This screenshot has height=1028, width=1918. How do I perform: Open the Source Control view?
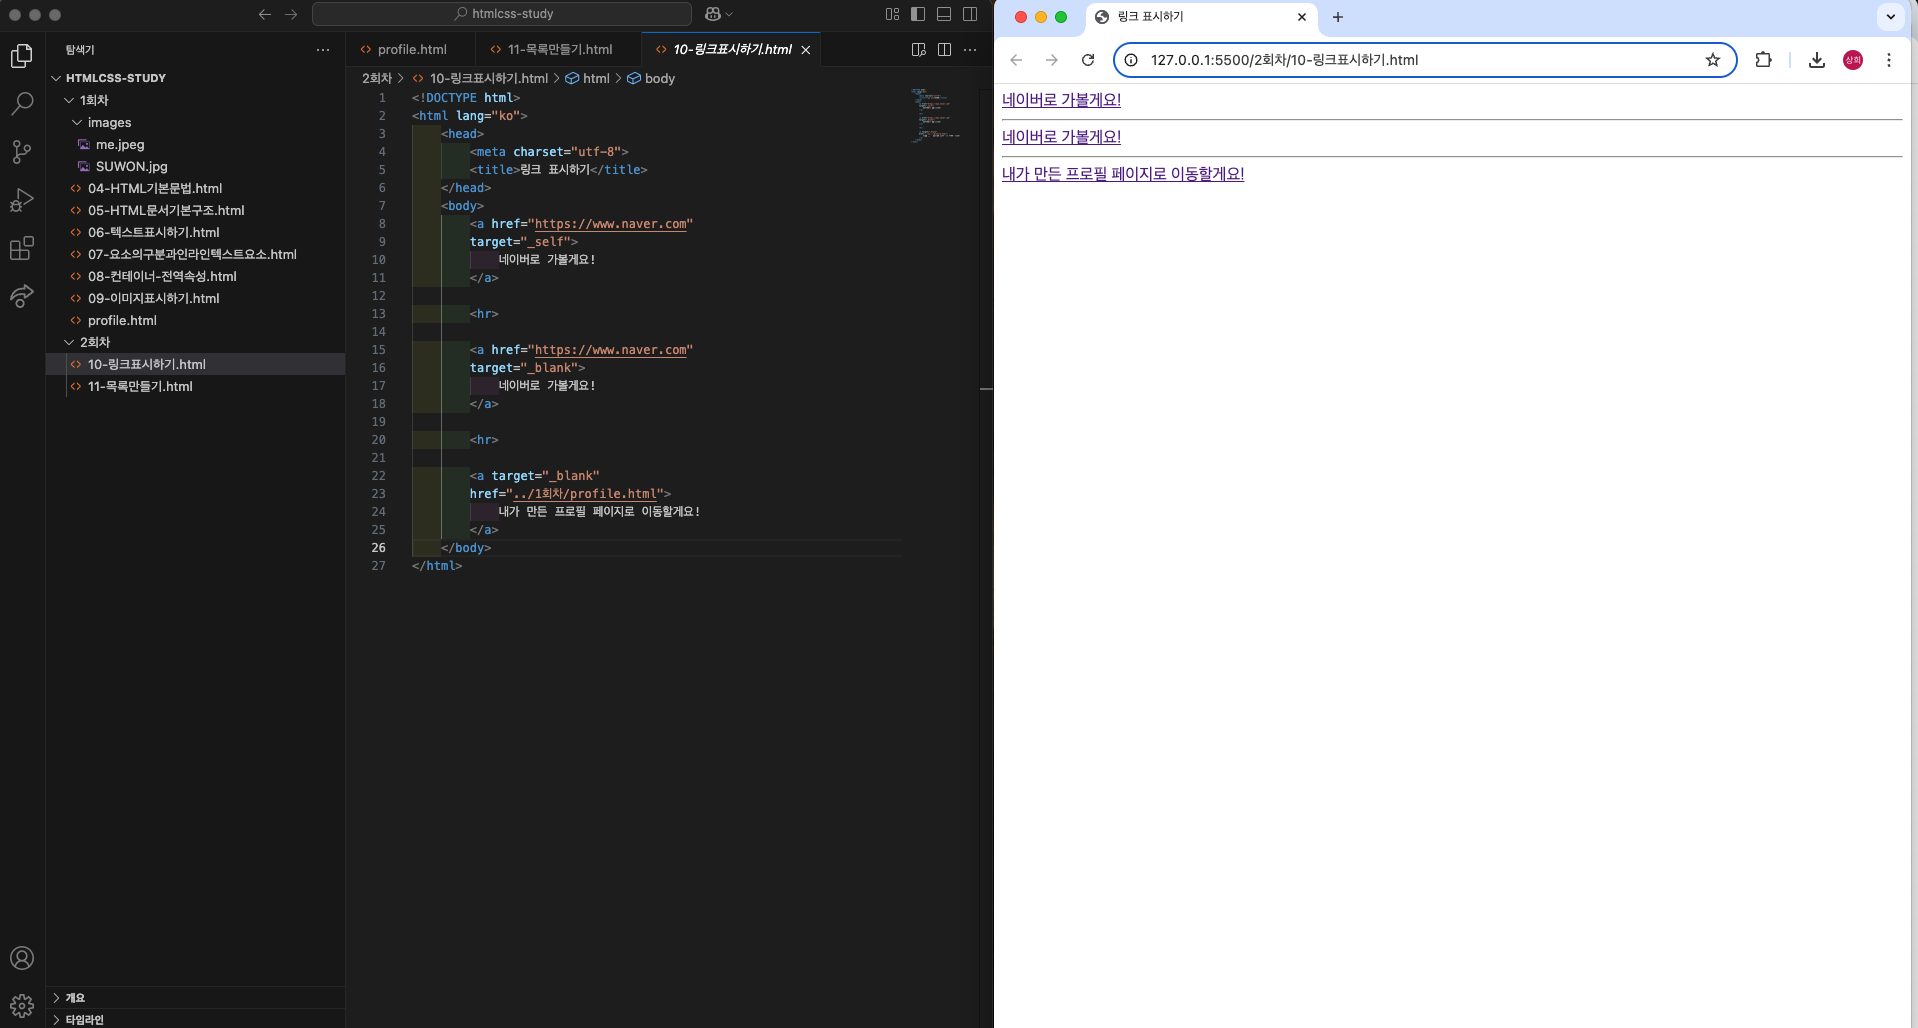[22, 152]
